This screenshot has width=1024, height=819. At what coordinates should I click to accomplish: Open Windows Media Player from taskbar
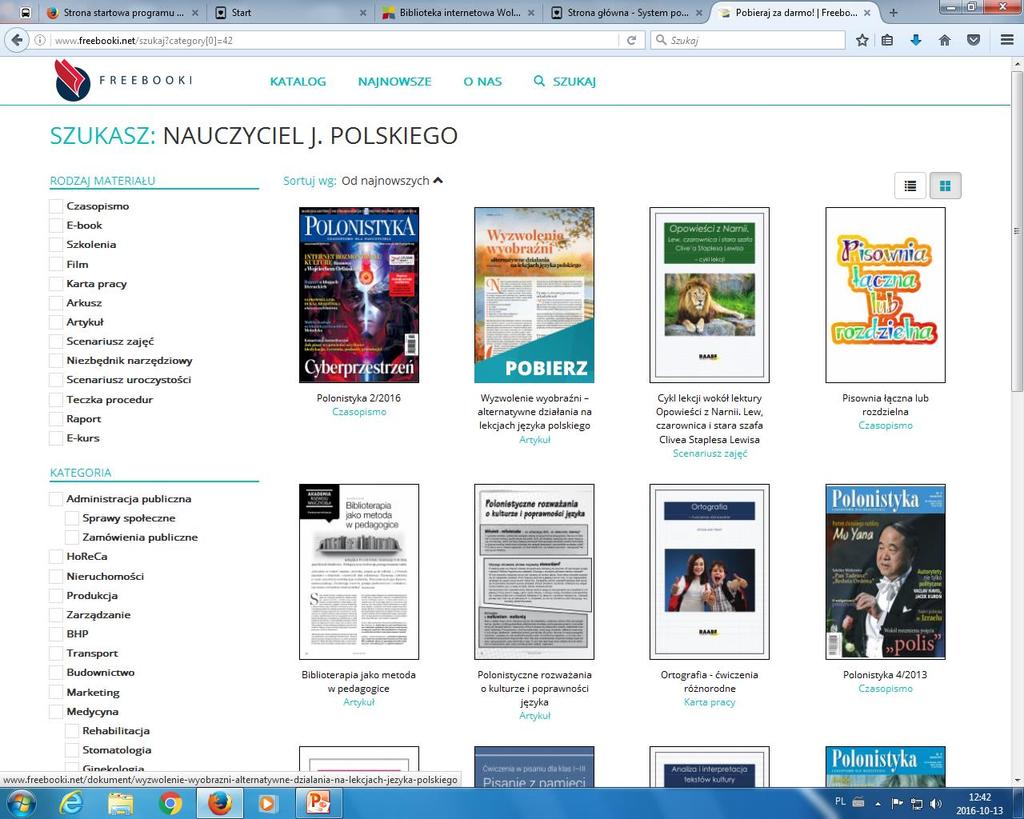tap(266, 803)
